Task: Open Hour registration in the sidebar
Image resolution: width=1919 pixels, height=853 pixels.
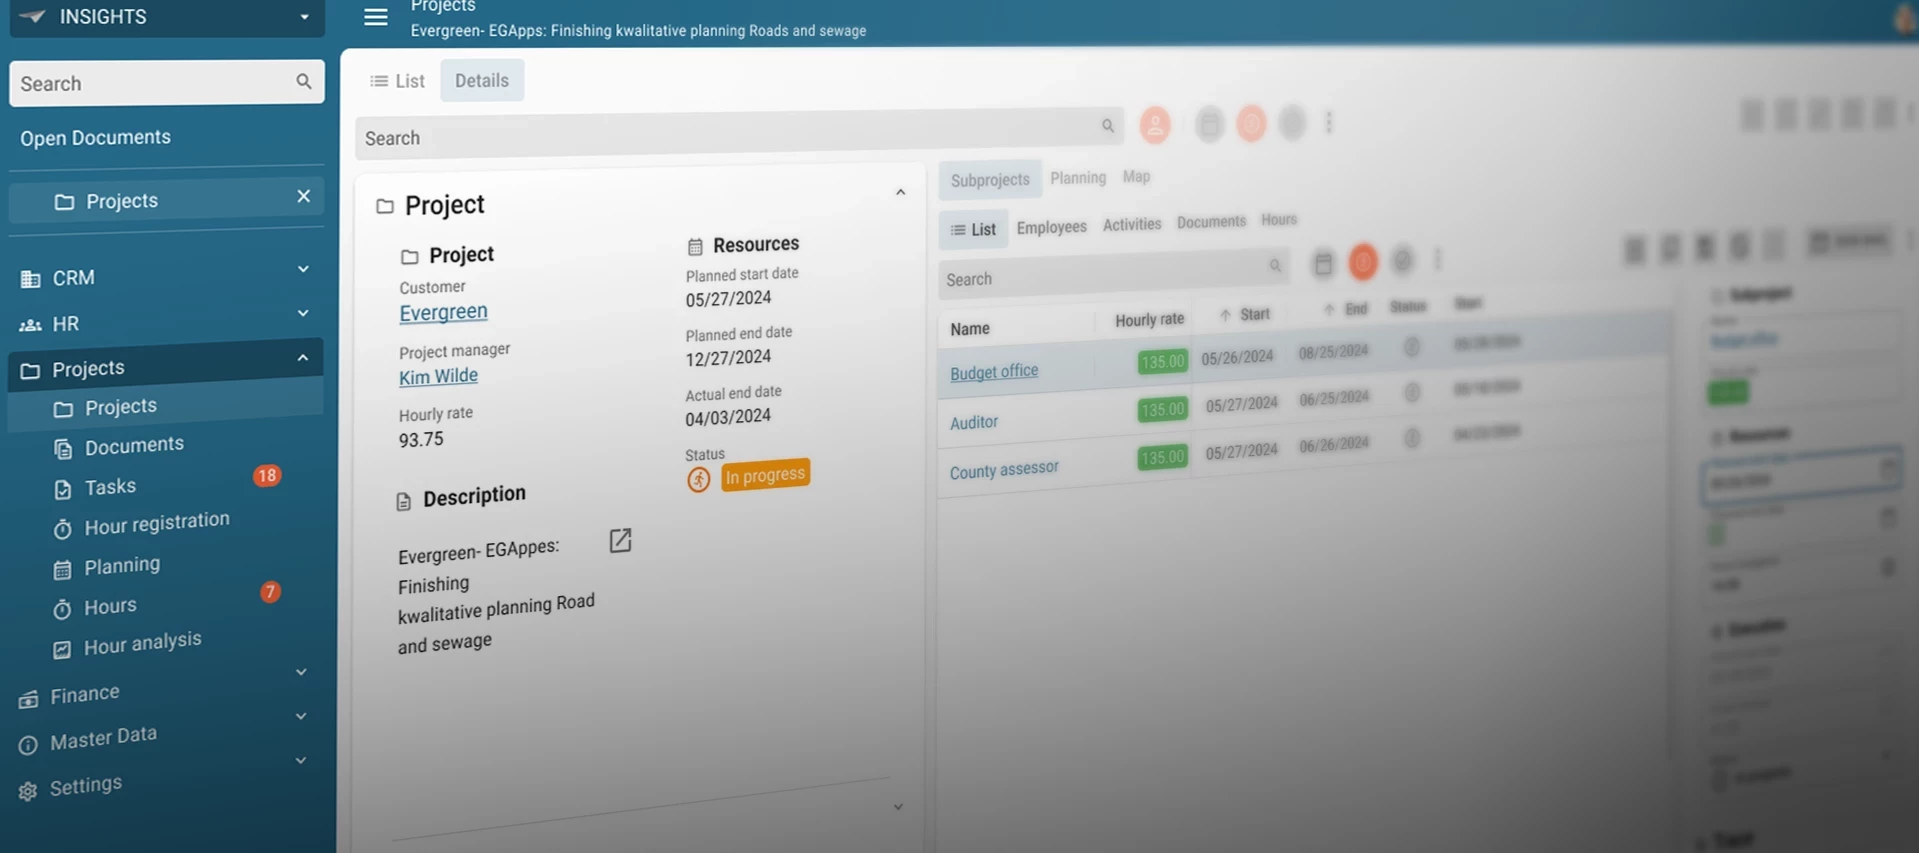Action: click(157, 522)
